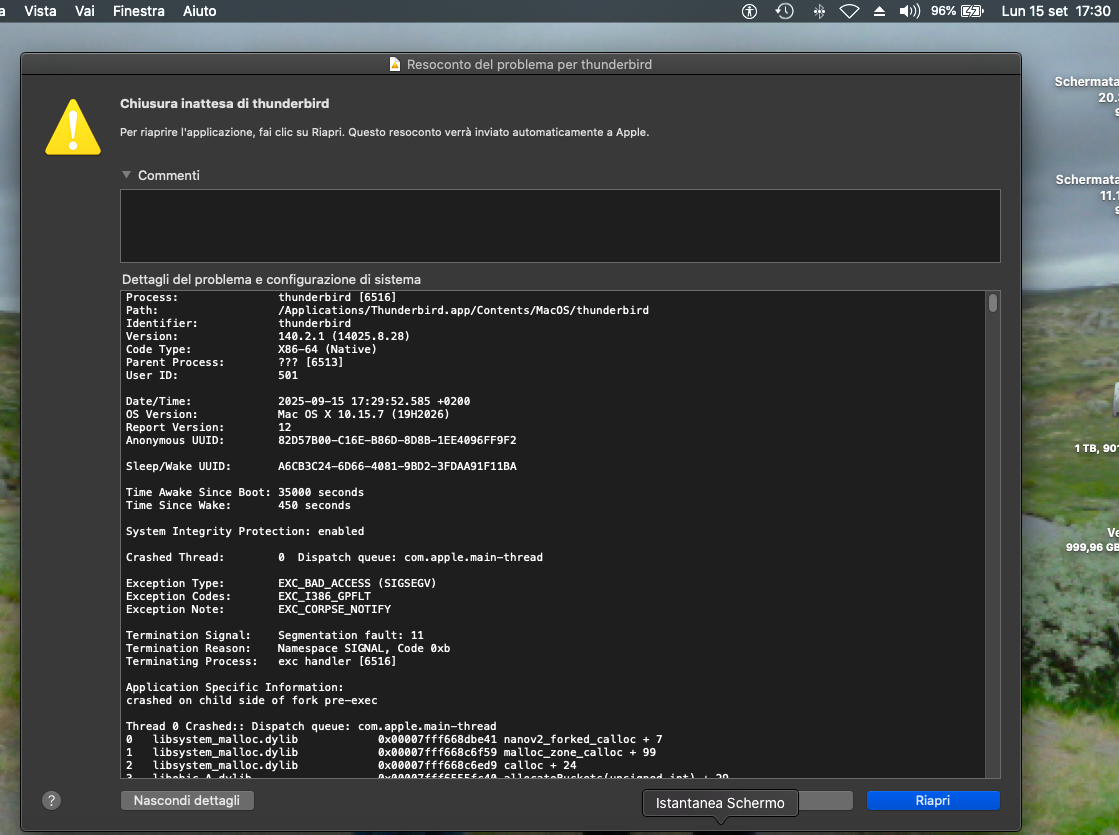1119x835 pixels.
Task: Click the Bluetooth status icon
Action: tap(819, 11)
